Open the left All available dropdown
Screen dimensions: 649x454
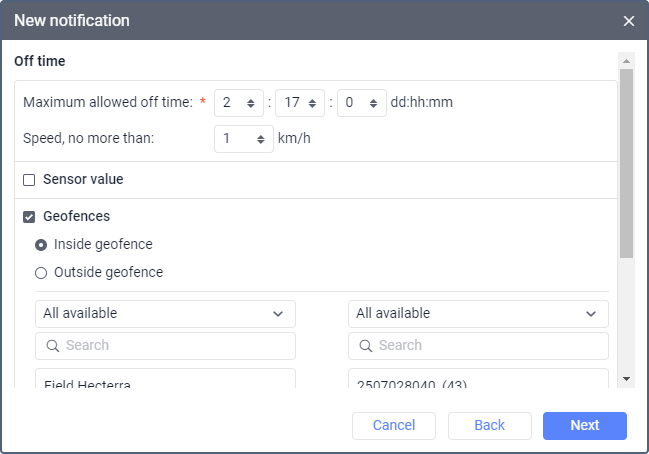(x=165, y=314)
